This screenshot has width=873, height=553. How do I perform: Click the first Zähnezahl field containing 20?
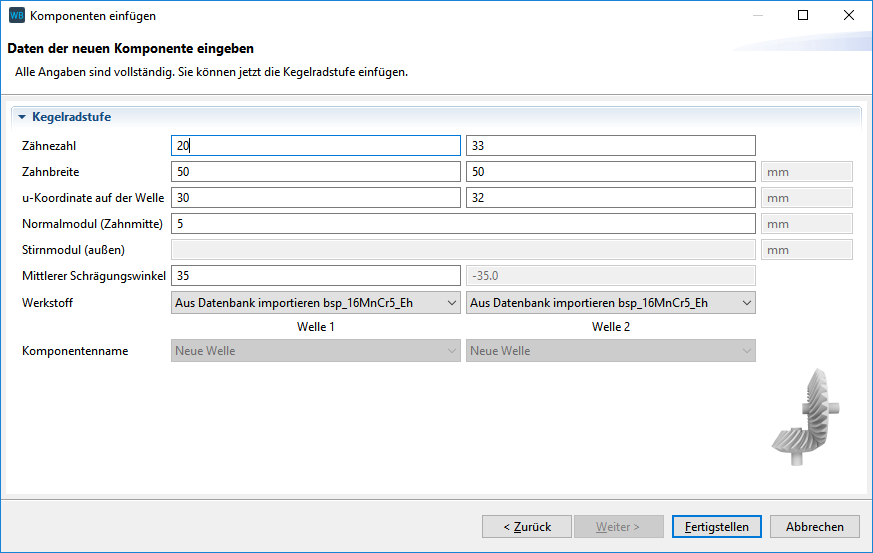pos(315,146)
